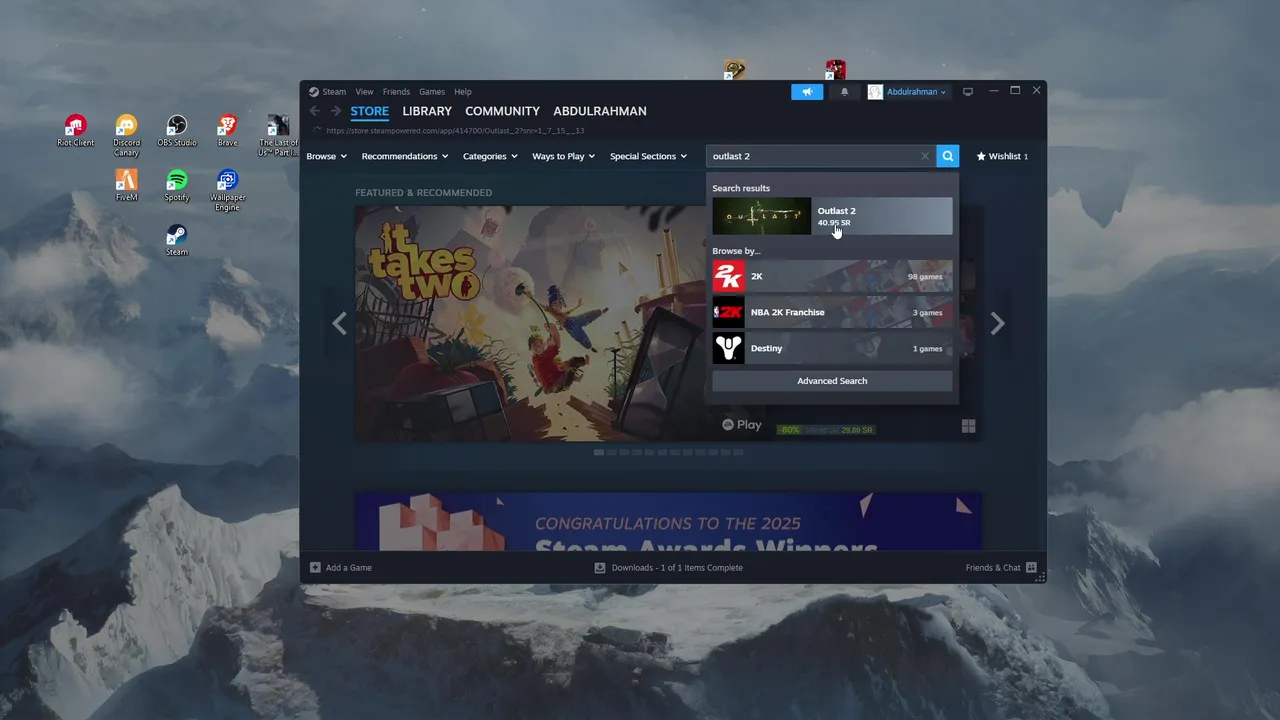Expand the Special Sections dropdown
Screen dimensions: 1280x720
click(648, 156)
